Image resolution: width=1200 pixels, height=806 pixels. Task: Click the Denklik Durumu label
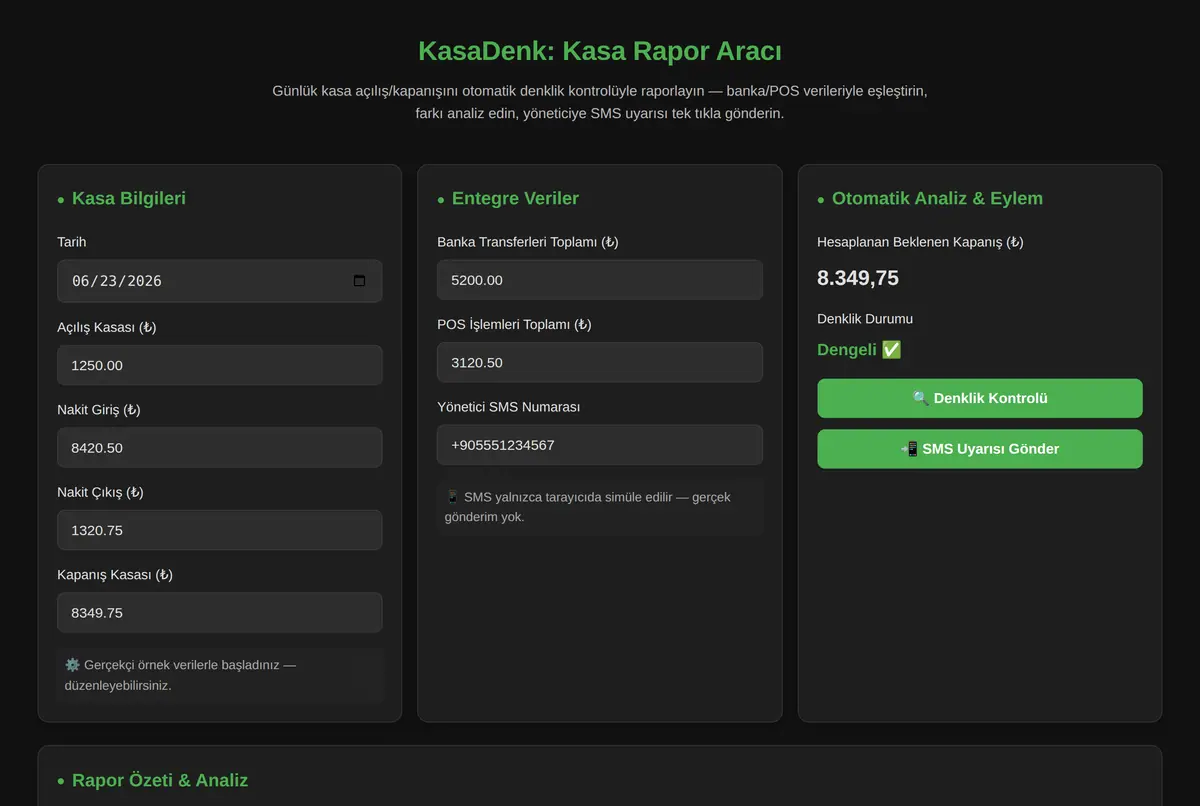point(865,319)
